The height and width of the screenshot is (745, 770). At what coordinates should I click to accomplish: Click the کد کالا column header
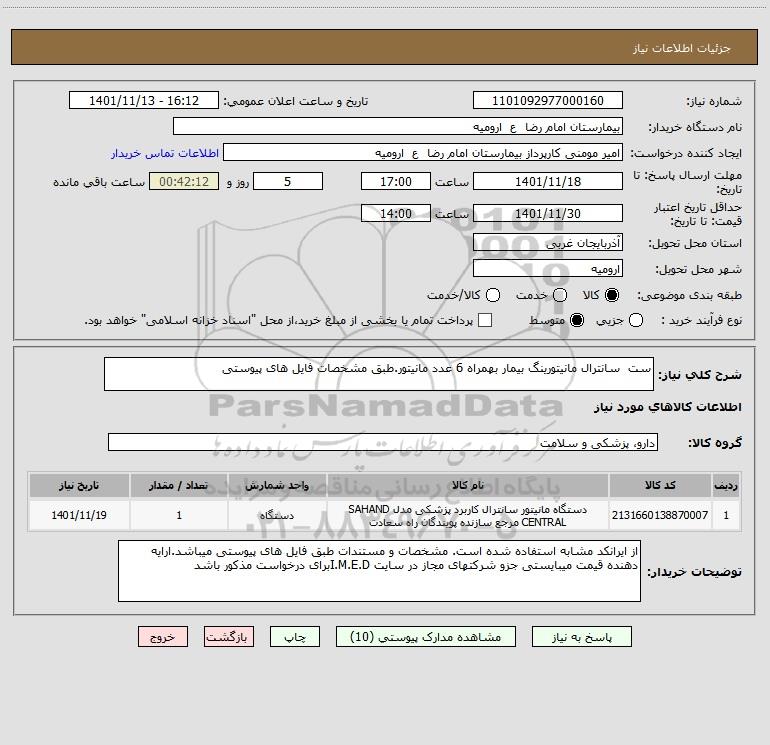[x=660, y=486]
